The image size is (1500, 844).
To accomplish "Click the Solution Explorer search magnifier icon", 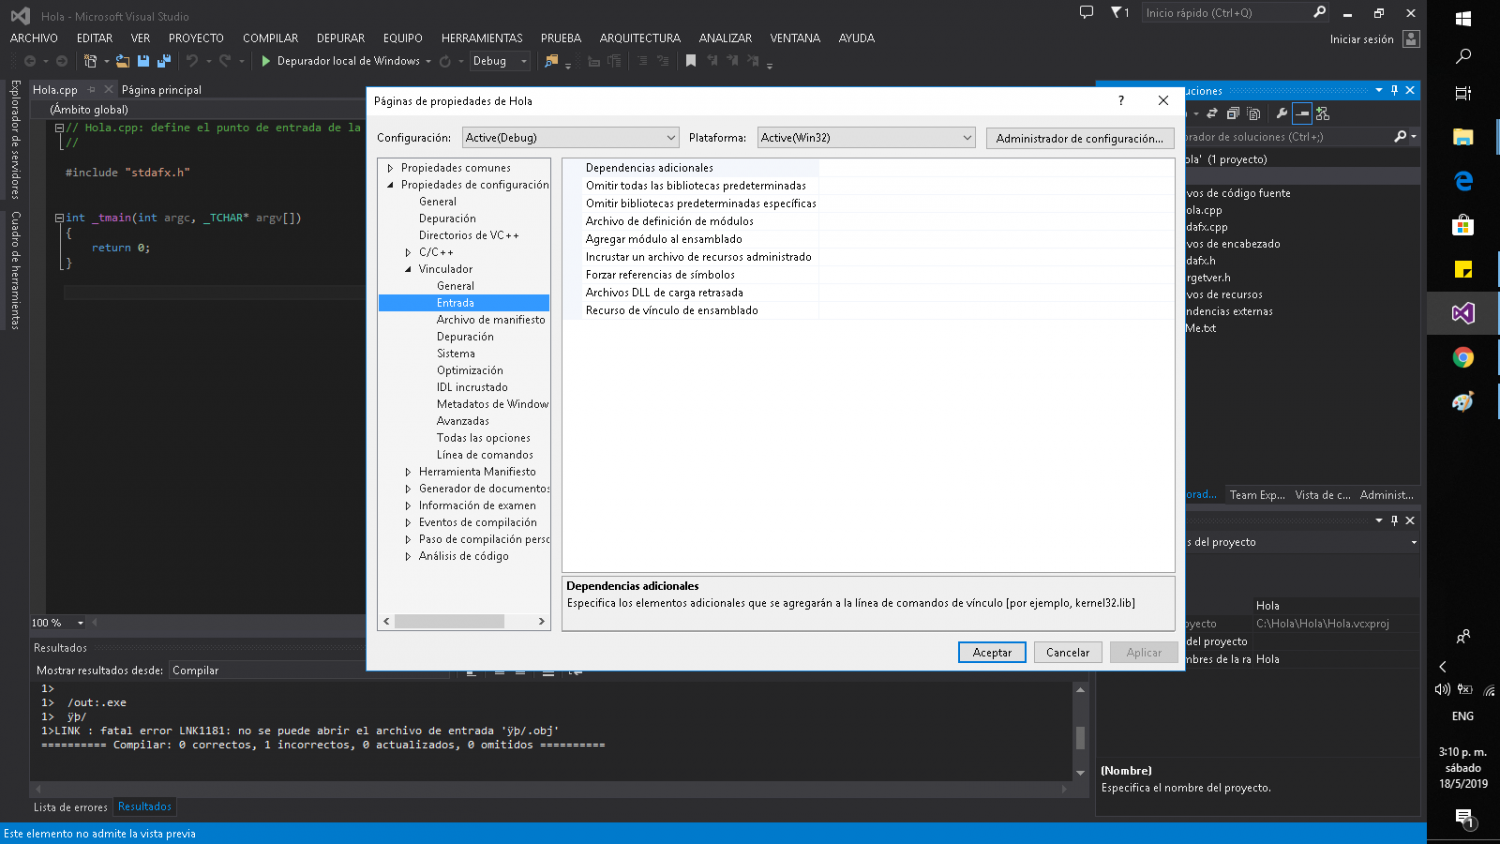I will [1400, 136].
